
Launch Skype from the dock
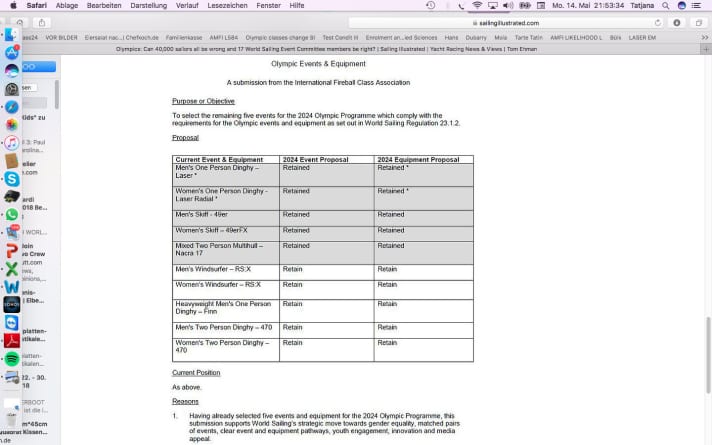pyautogui.click(x=12, y=178)
